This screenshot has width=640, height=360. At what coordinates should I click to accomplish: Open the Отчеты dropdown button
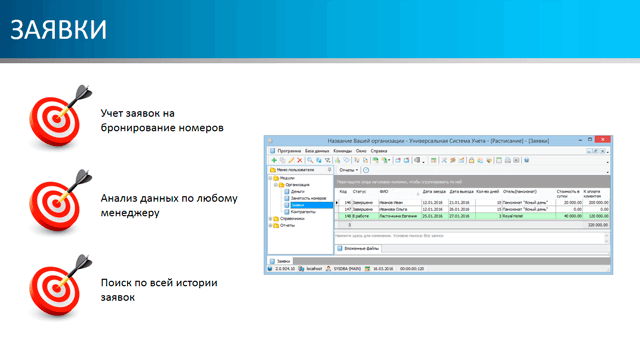(349, 170)
